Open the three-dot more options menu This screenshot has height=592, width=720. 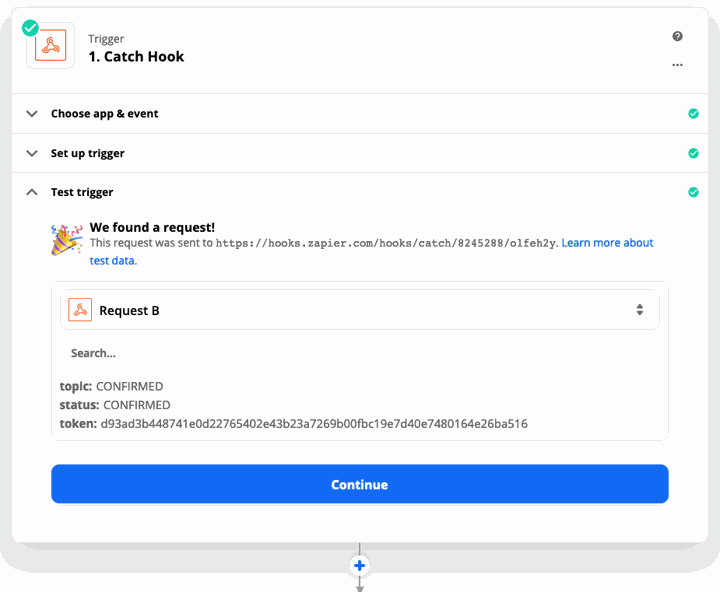coord(677,65)
